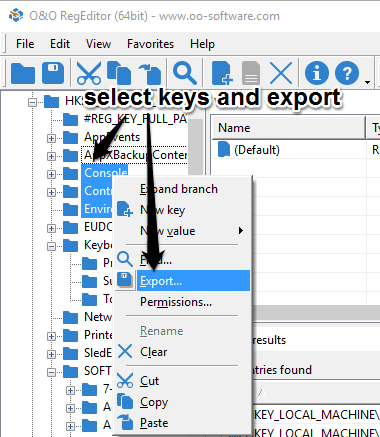Open New value submenu arrow
This screenshot has width=380, height=437.
click(241, 231)
